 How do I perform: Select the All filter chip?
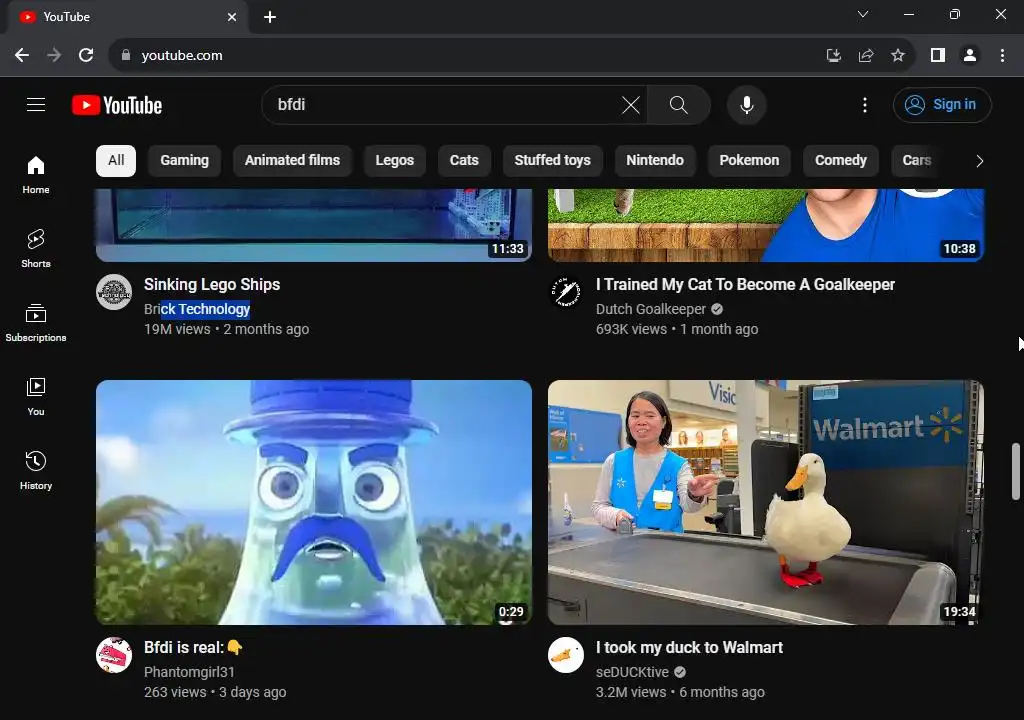click(116, 161)
